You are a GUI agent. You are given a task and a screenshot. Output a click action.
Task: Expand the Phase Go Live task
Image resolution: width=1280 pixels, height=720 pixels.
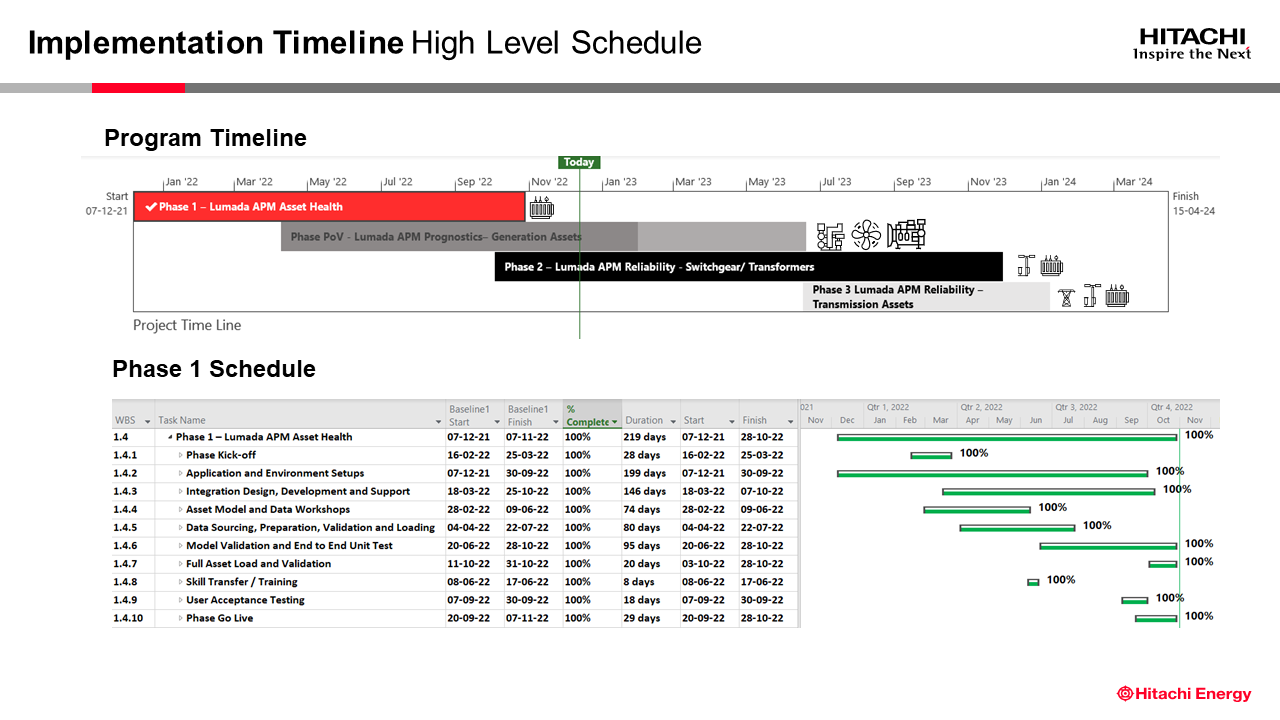181,618
